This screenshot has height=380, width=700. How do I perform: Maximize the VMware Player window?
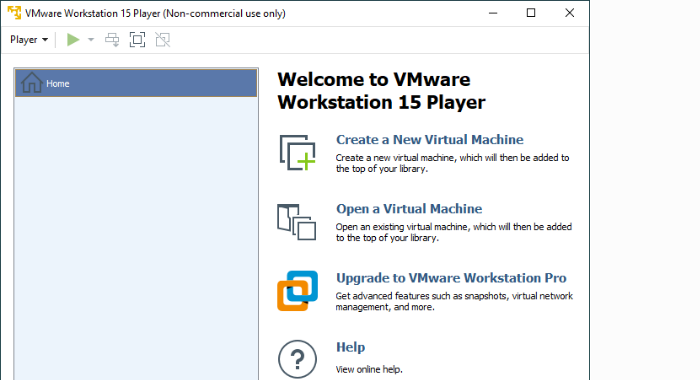531,13
